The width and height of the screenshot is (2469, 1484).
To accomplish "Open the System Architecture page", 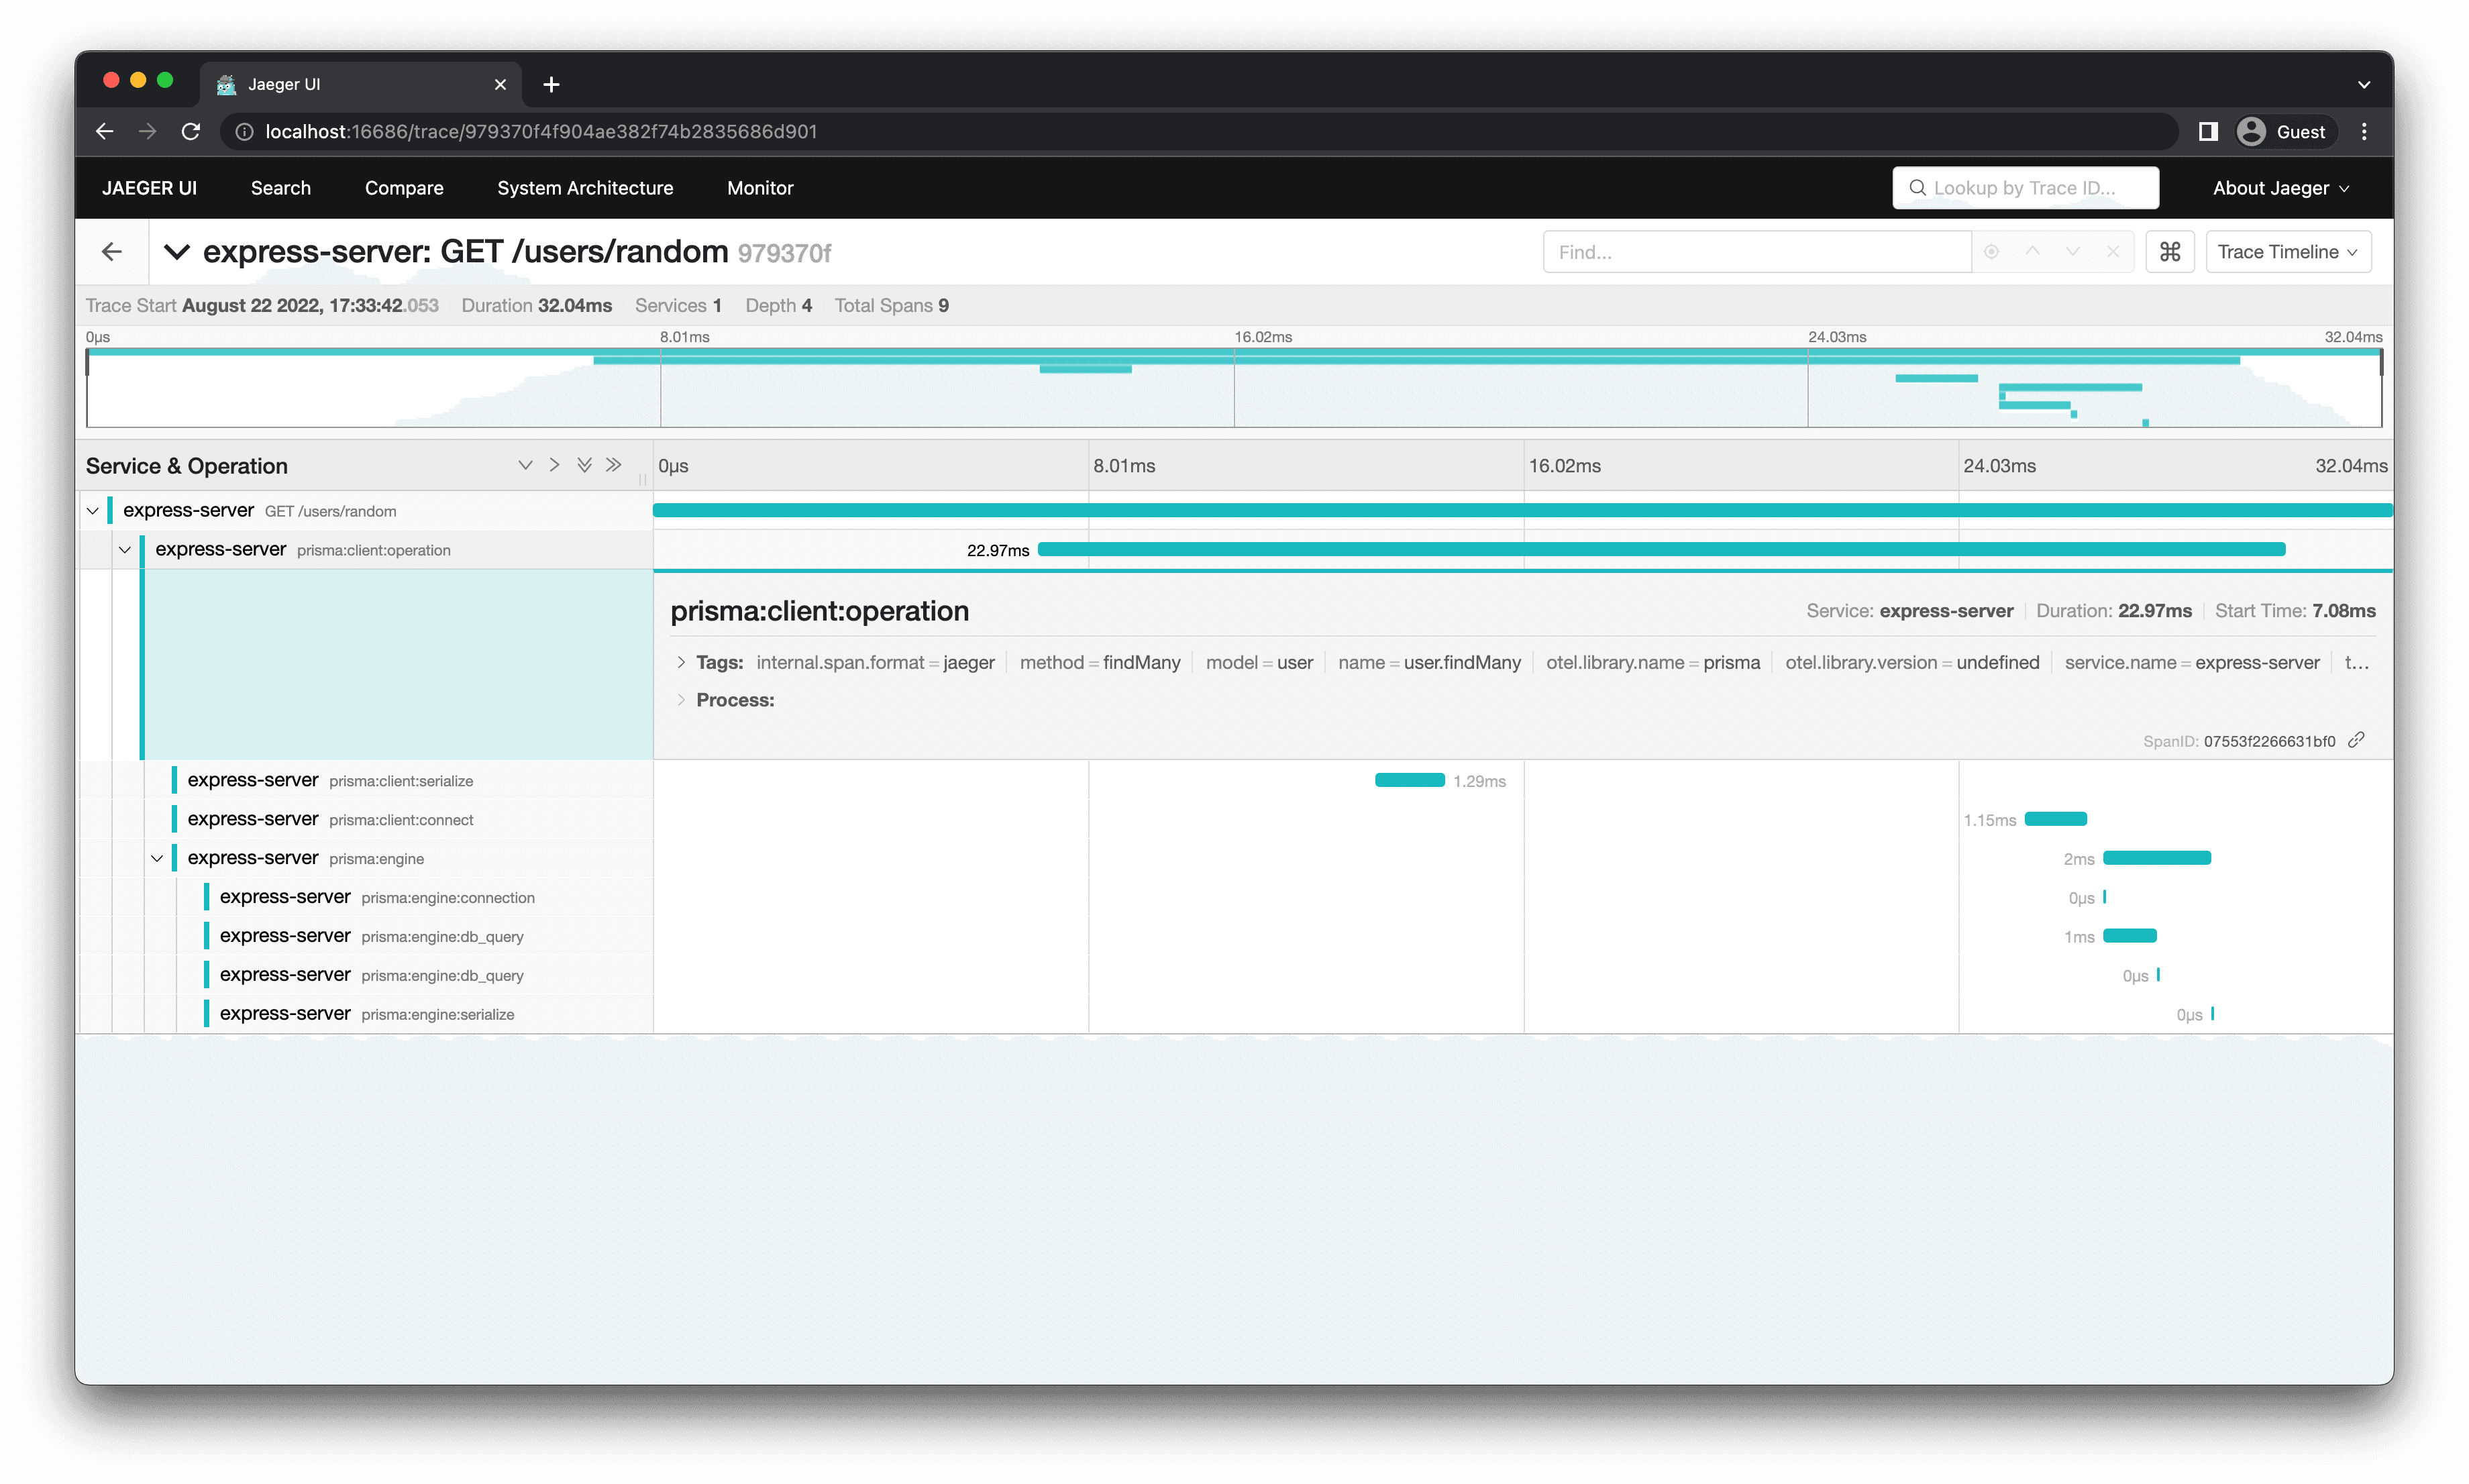I will 585,187.
